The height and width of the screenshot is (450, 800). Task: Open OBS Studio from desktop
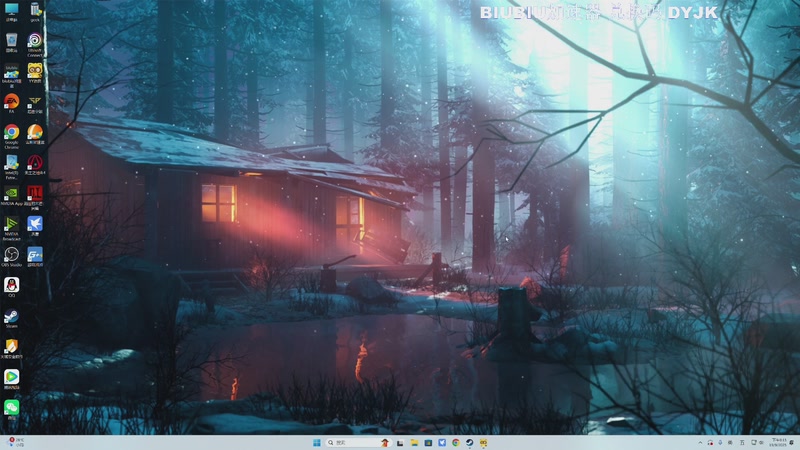pyautogui.click(x=11, y=257)
